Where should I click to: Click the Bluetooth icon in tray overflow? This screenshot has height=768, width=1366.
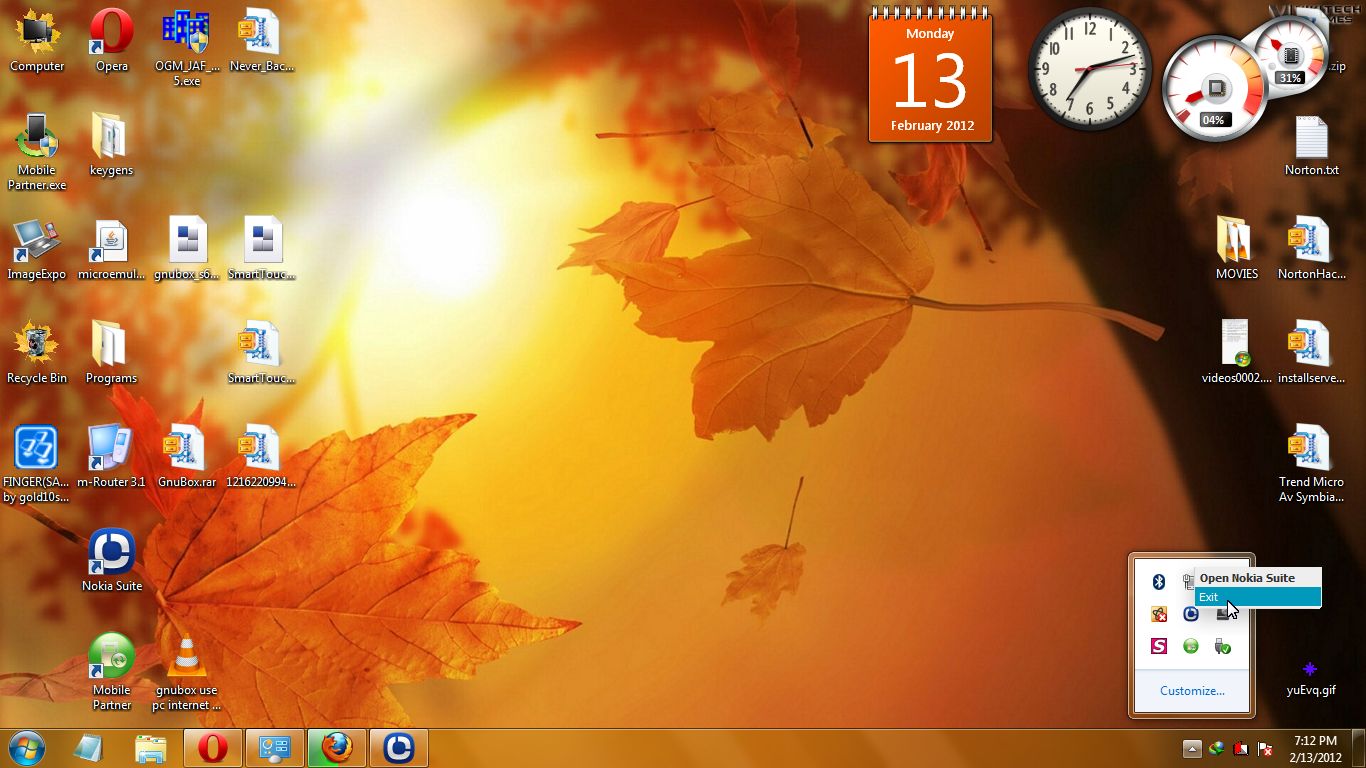(1159, 582)
